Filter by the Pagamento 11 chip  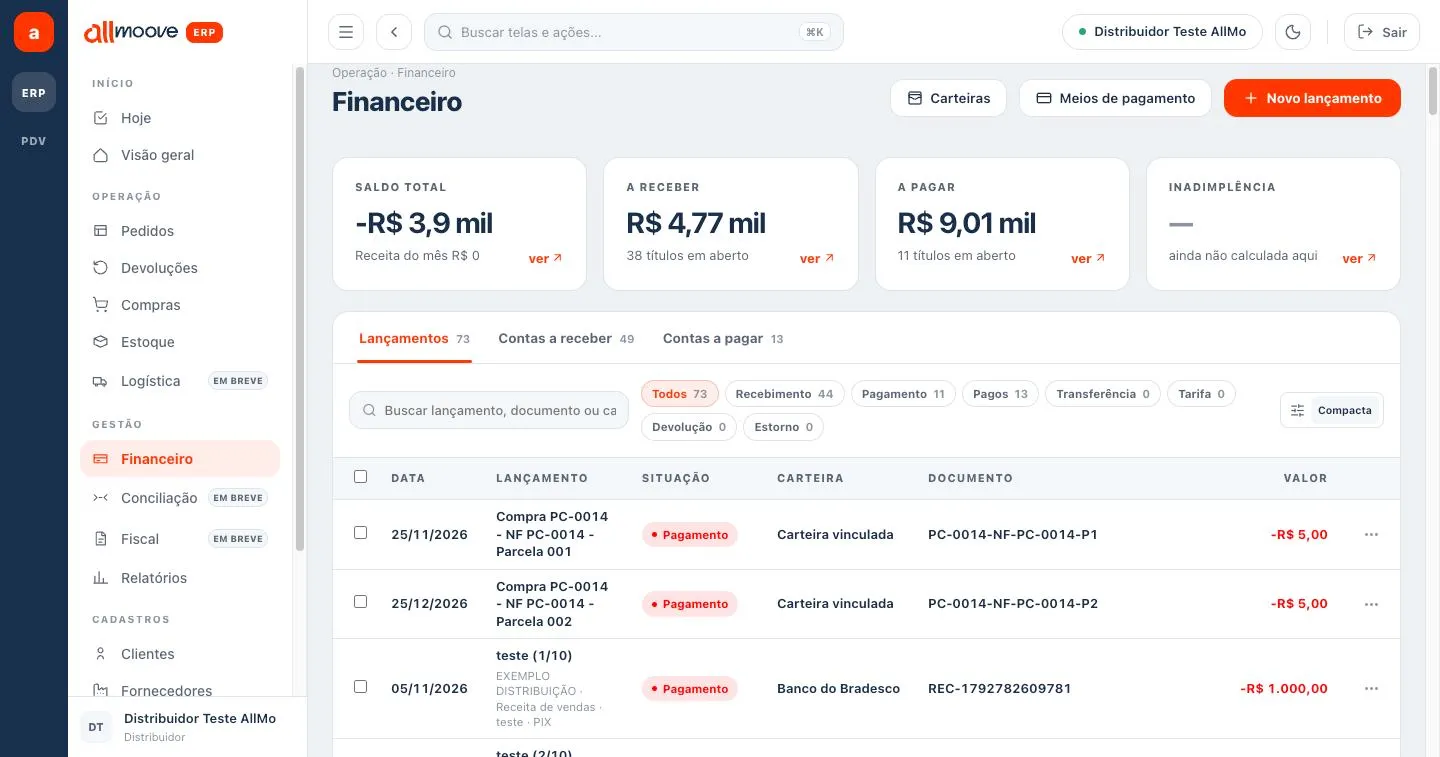tap(903, 394)
